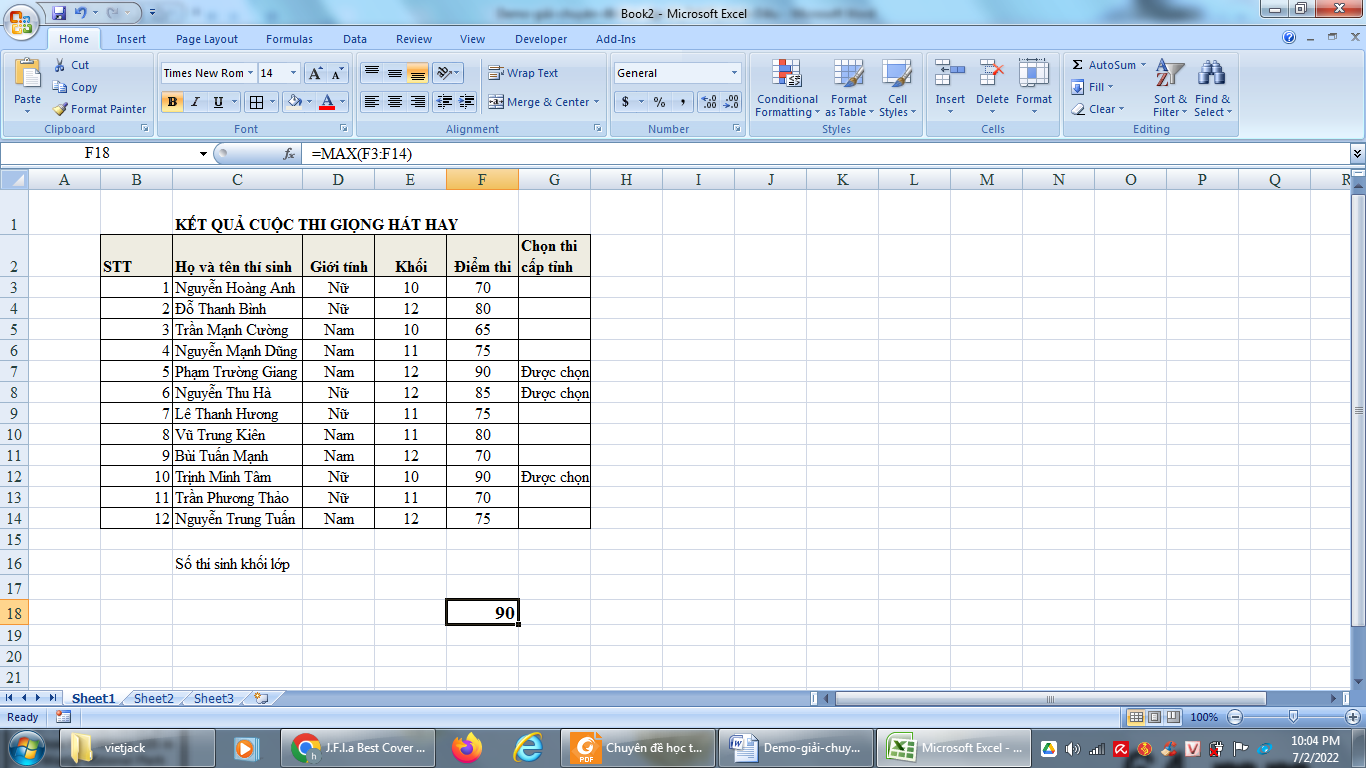Increase indent in Alignment group

[466, 102]
